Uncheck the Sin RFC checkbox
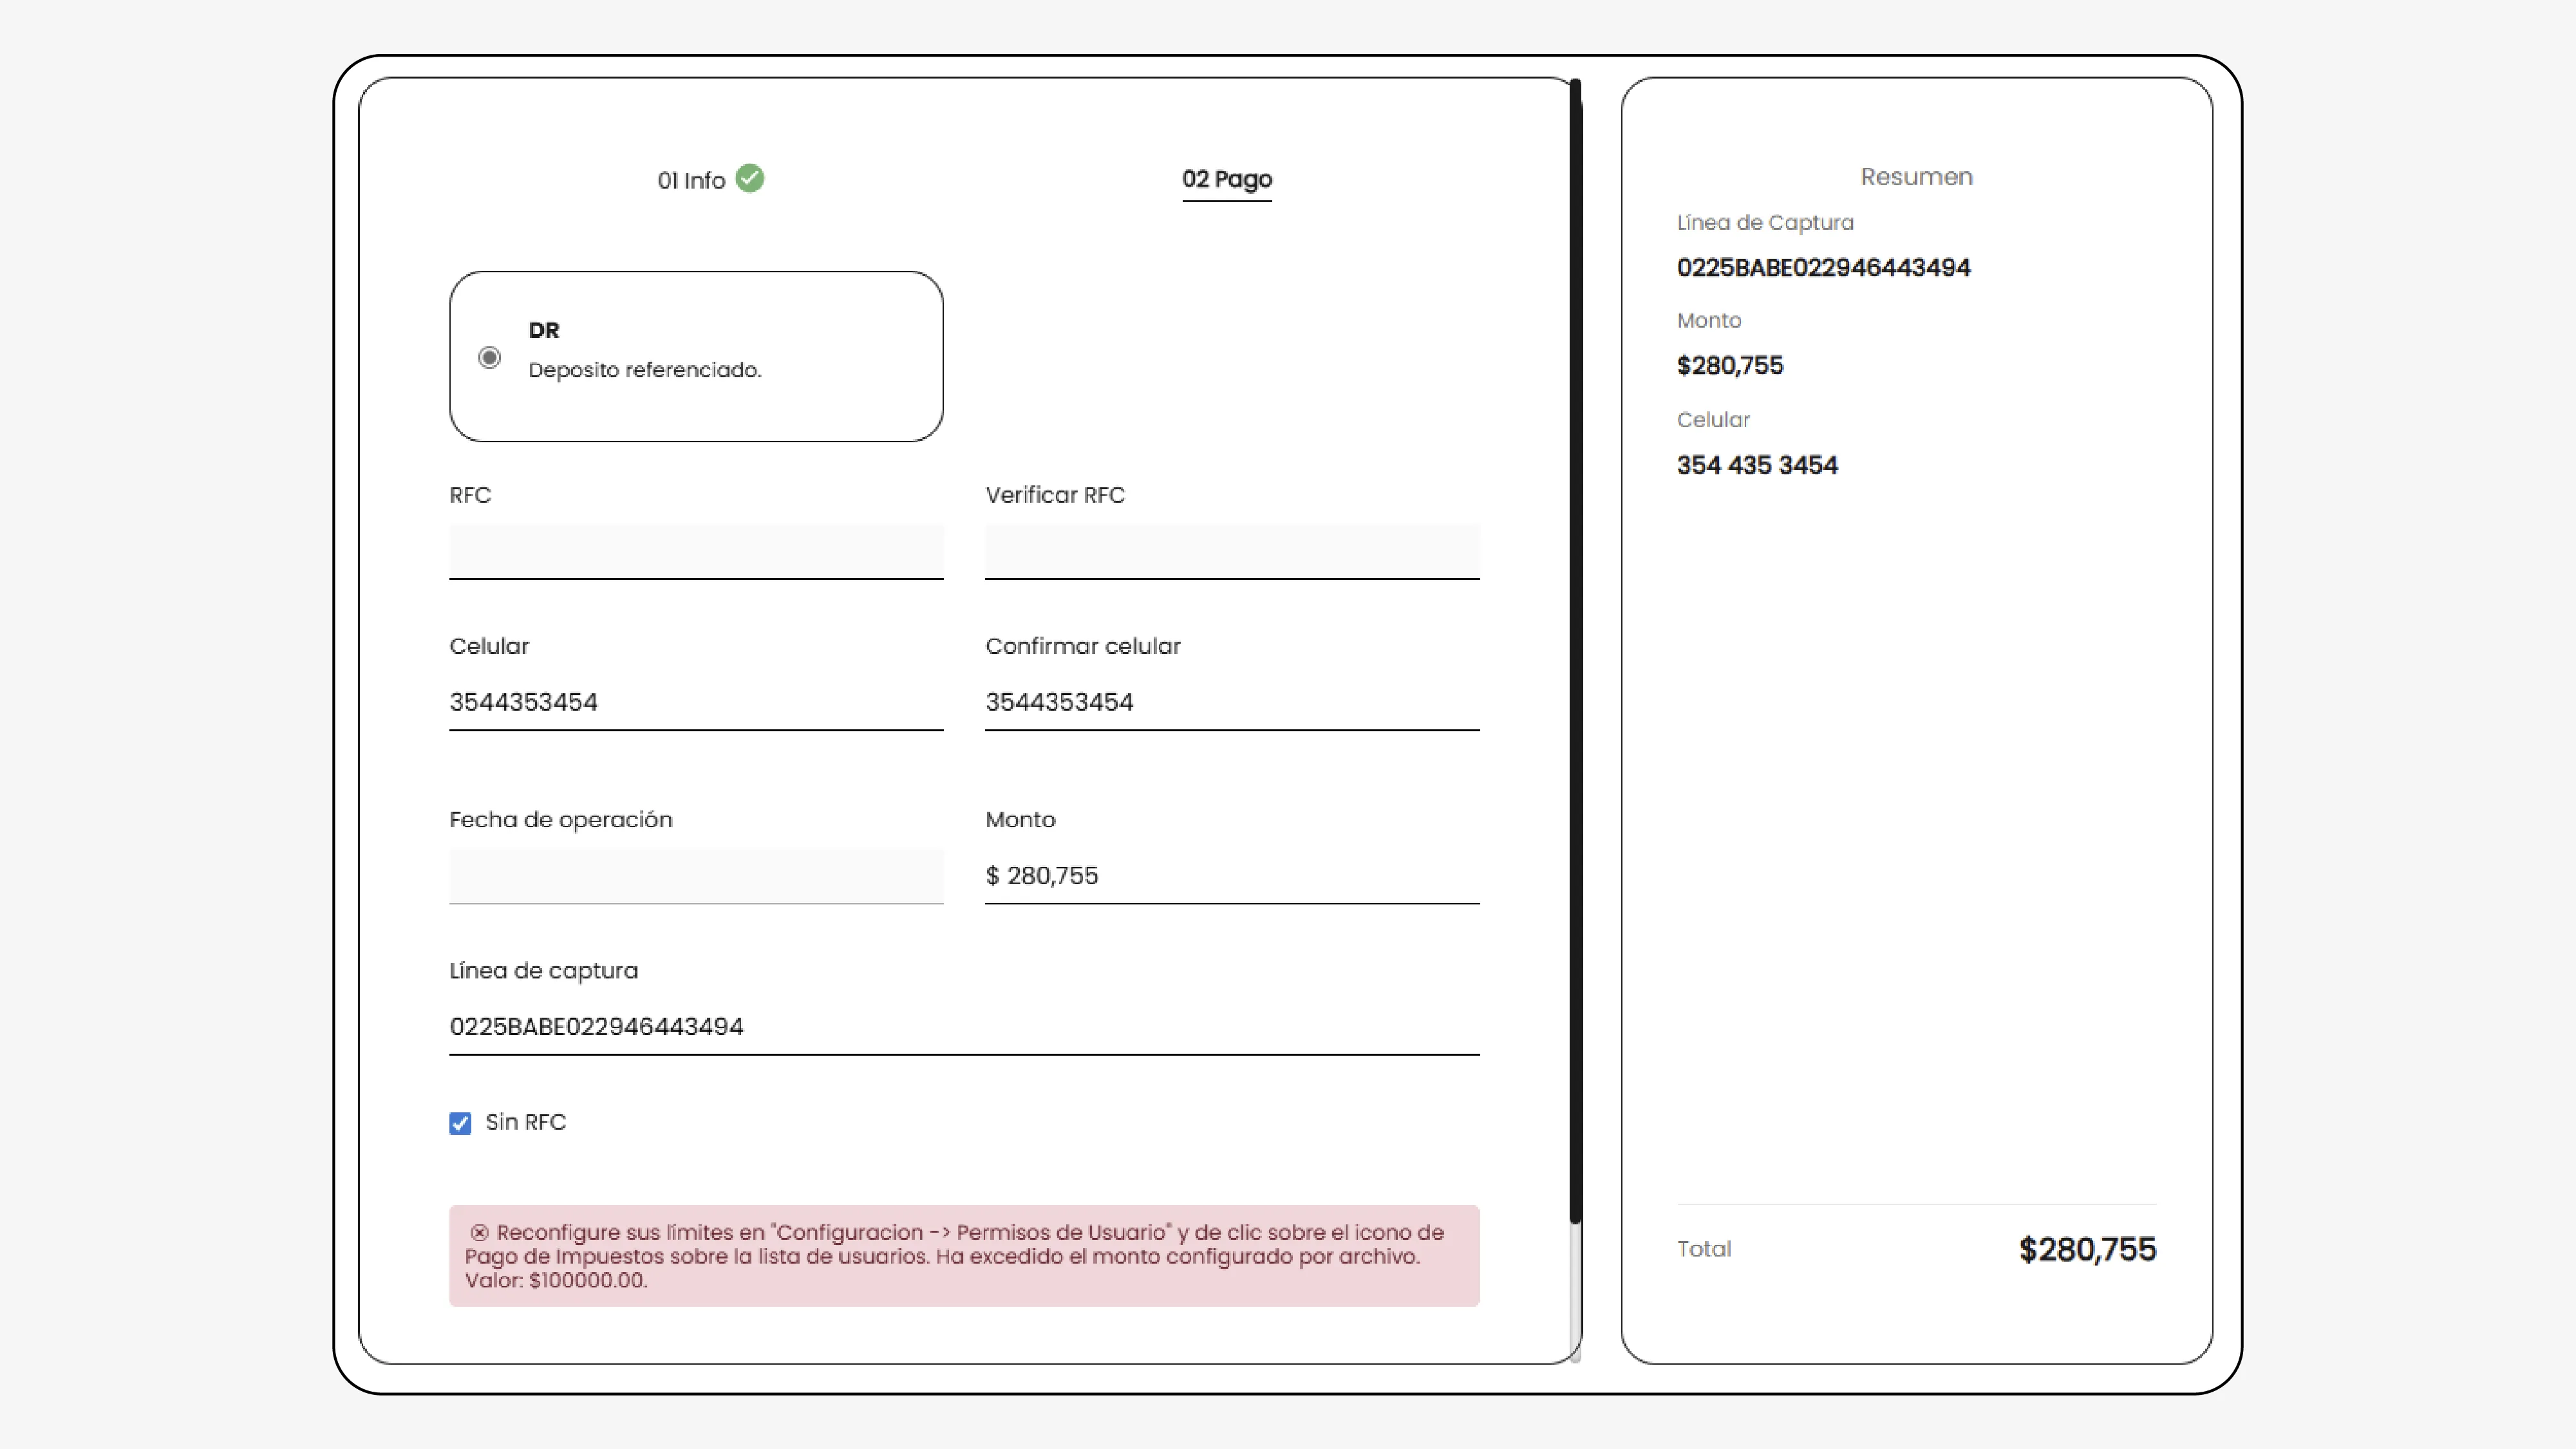Image resolution: width=2576 pixels, height=1449 pixels. (460, 1123)
